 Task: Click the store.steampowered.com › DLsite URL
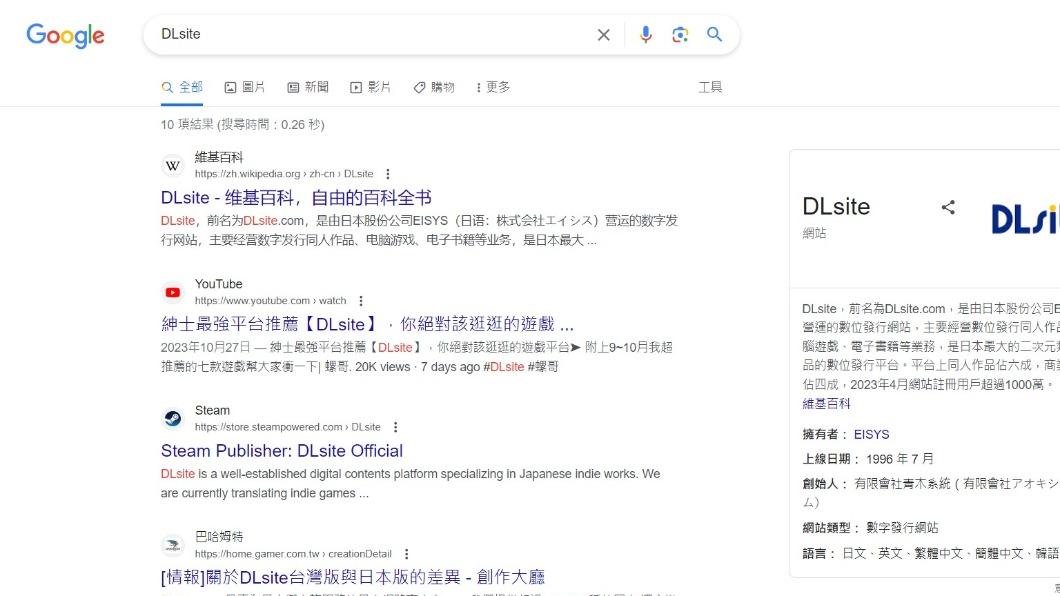[x=288, y=427]
